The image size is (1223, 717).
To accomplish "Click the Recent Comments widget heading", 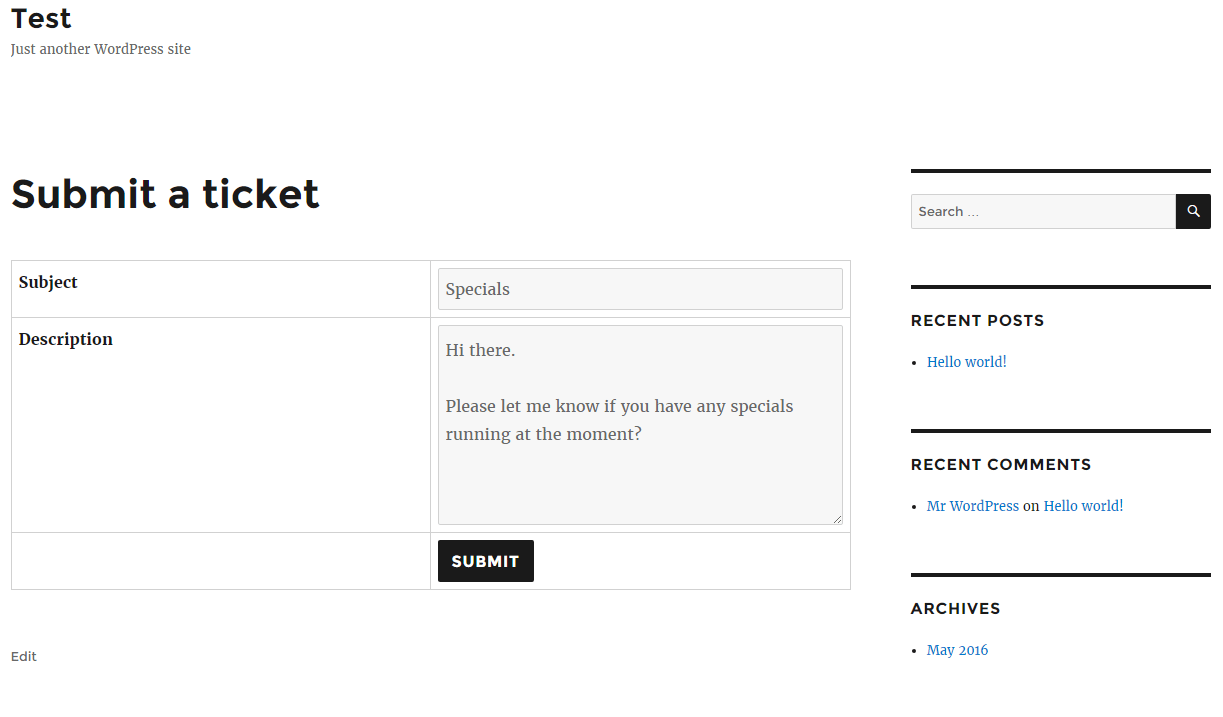I will (x=1000, y=464).
